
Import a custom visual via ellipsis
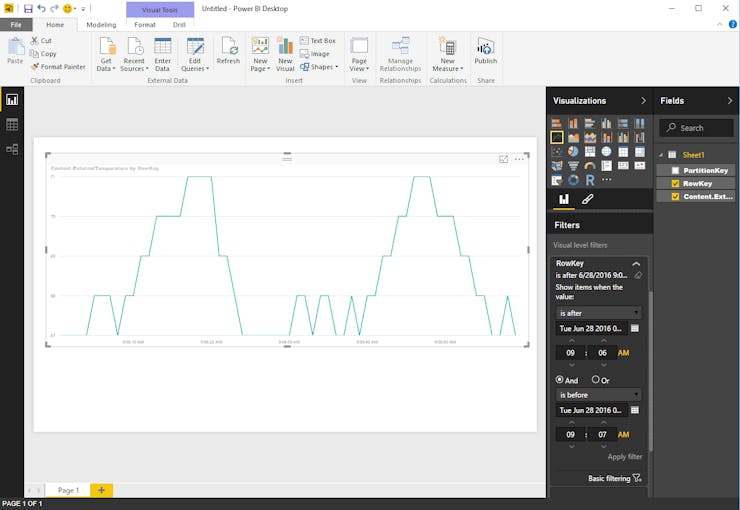pyautogui.click(x=607, y=179)
